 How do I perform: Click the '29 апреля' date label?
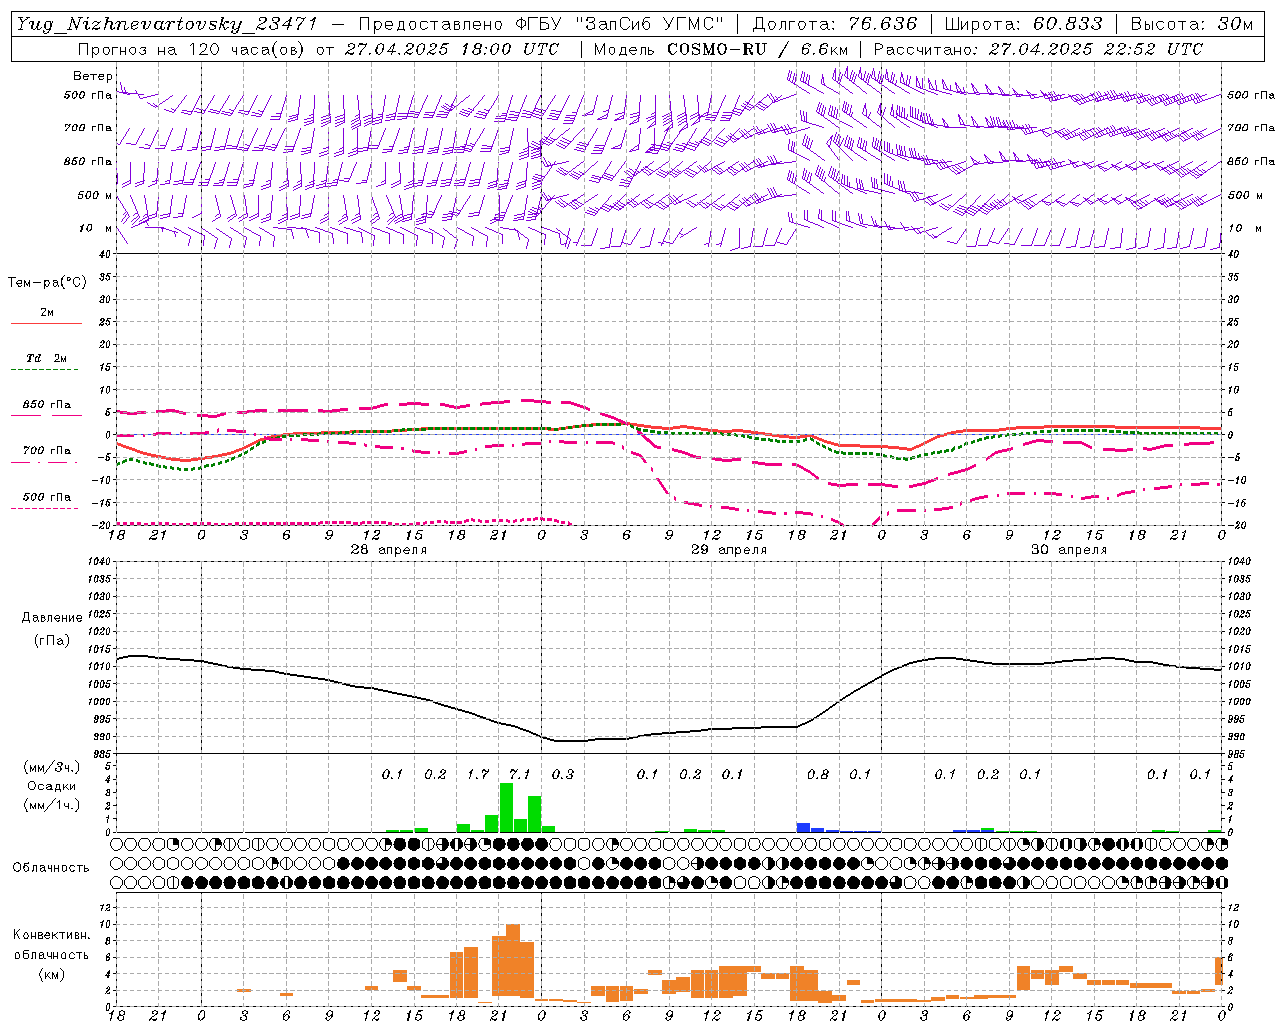pyautogui.click(x=729, y=550)
